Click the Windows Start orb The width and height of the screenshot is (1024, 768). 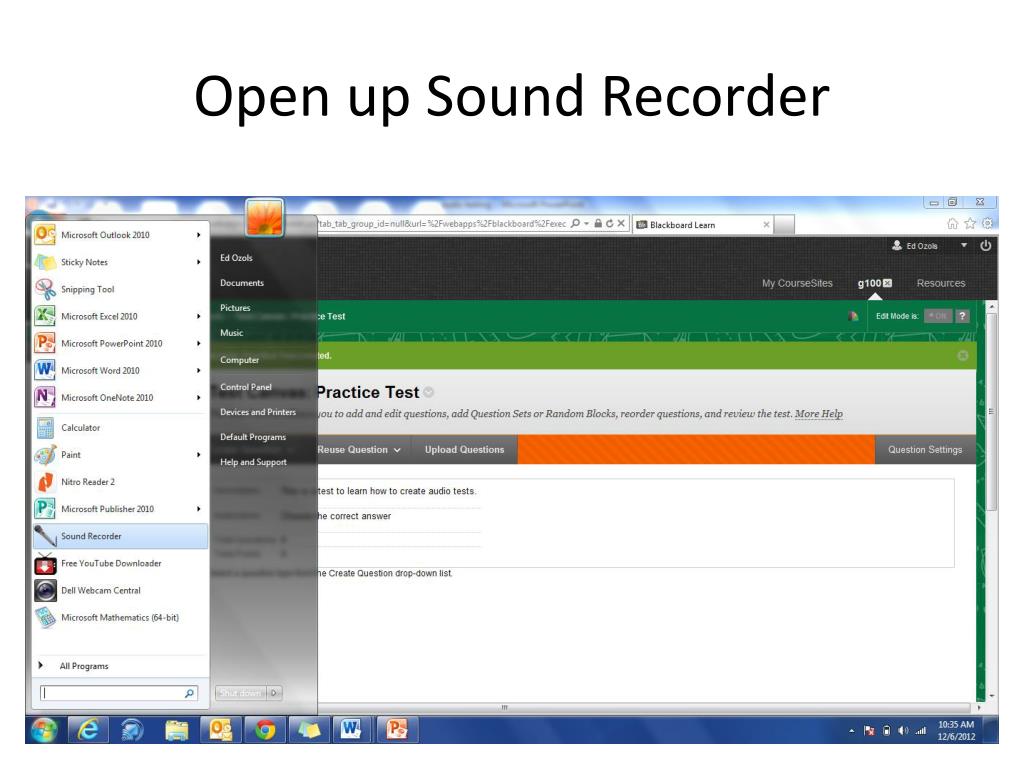[x=44, y=729]
